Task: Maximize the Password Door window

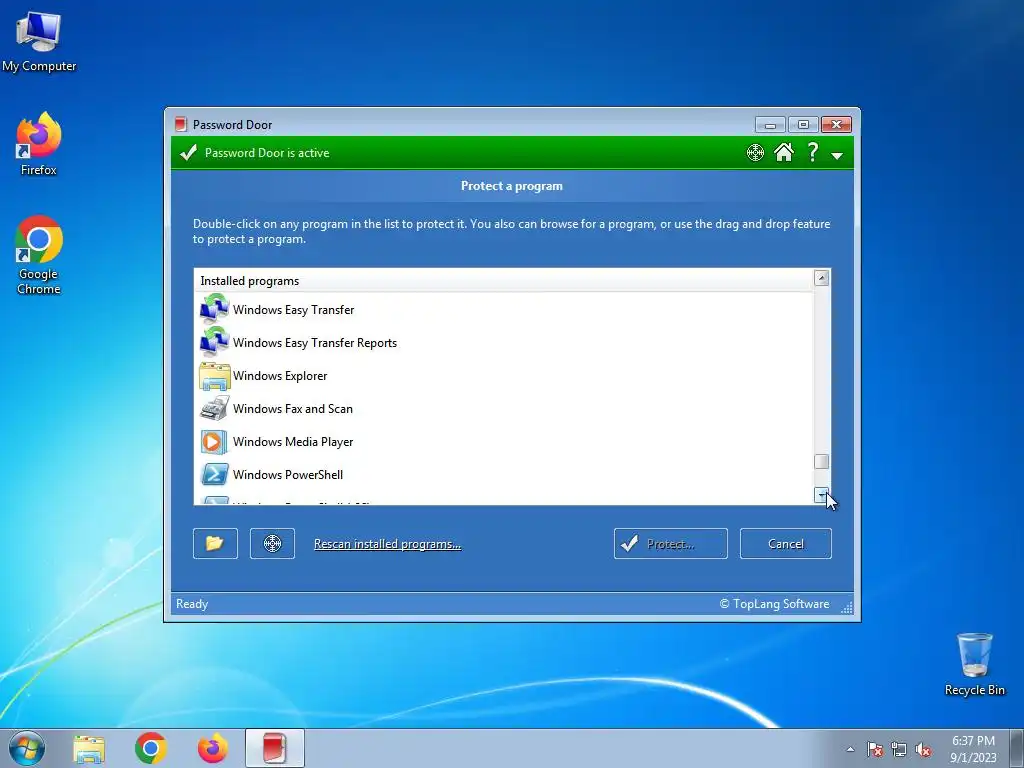Action: 803,124
